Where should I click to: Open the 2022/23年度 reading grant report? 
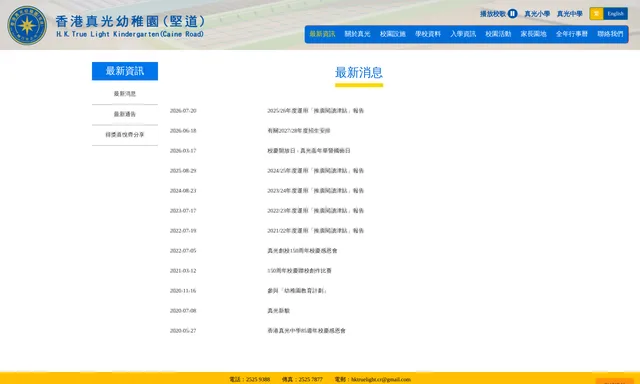[316, 211]
